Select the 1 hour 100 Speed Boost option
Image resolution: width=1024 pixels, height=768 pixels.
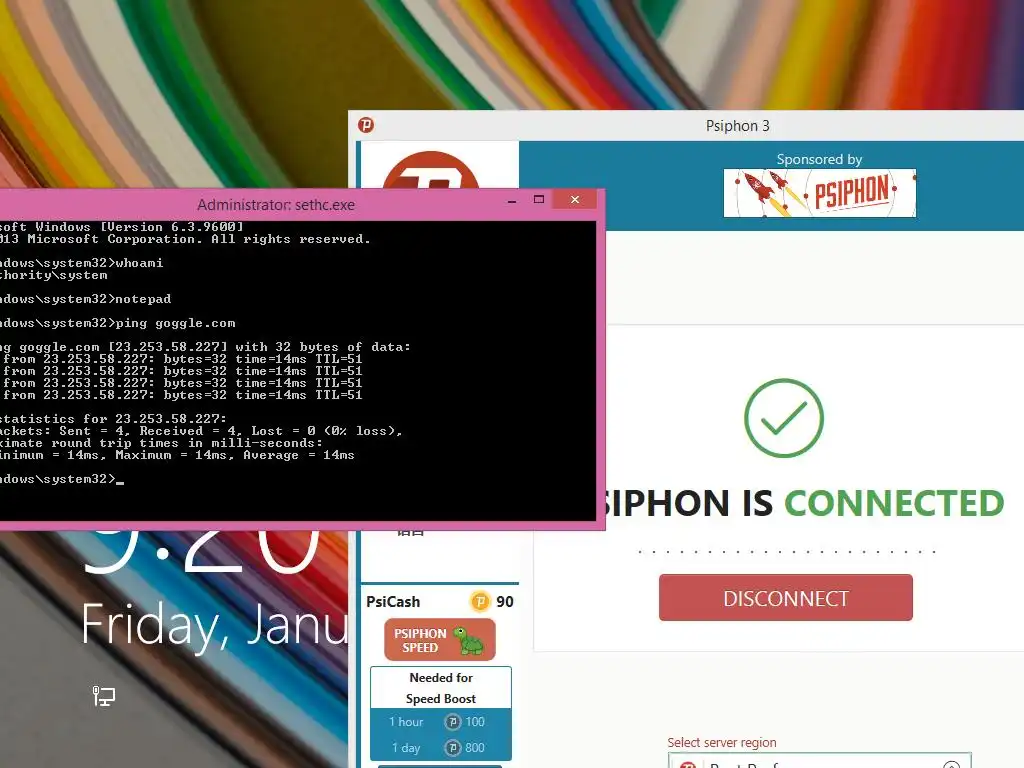coord(441,722)
